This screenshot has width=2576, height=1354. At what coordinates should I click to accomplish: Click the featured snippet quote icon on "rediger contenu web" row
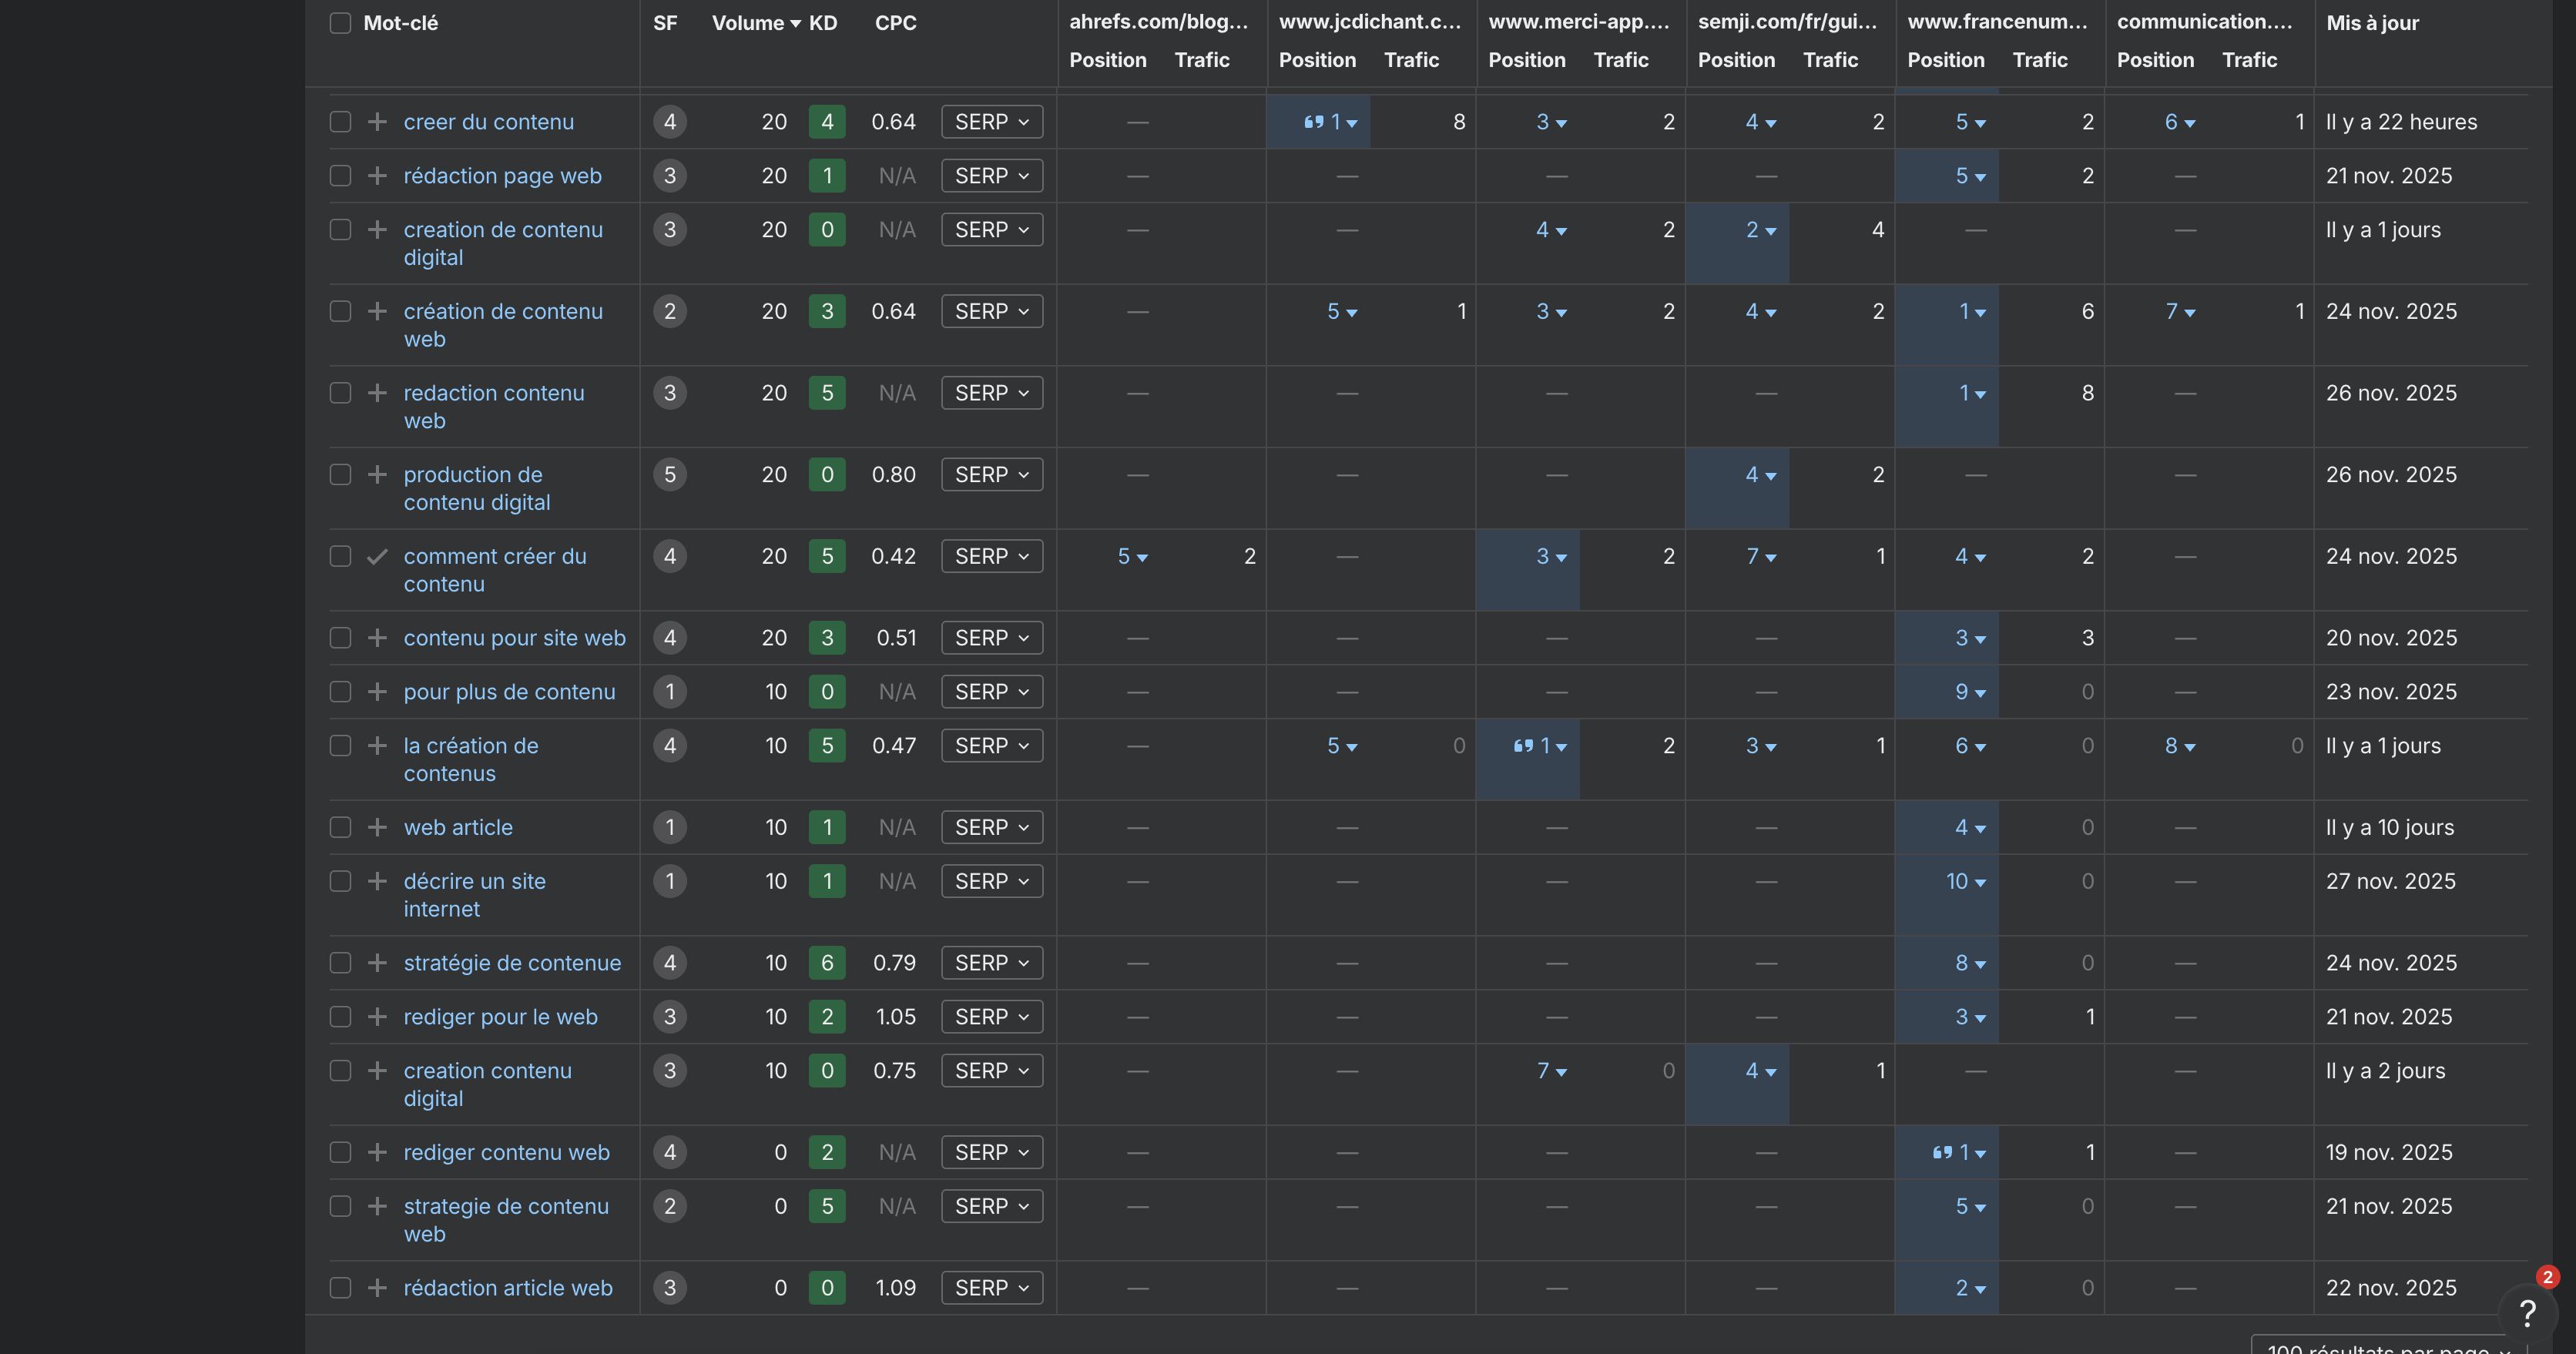point(1942,1152)
